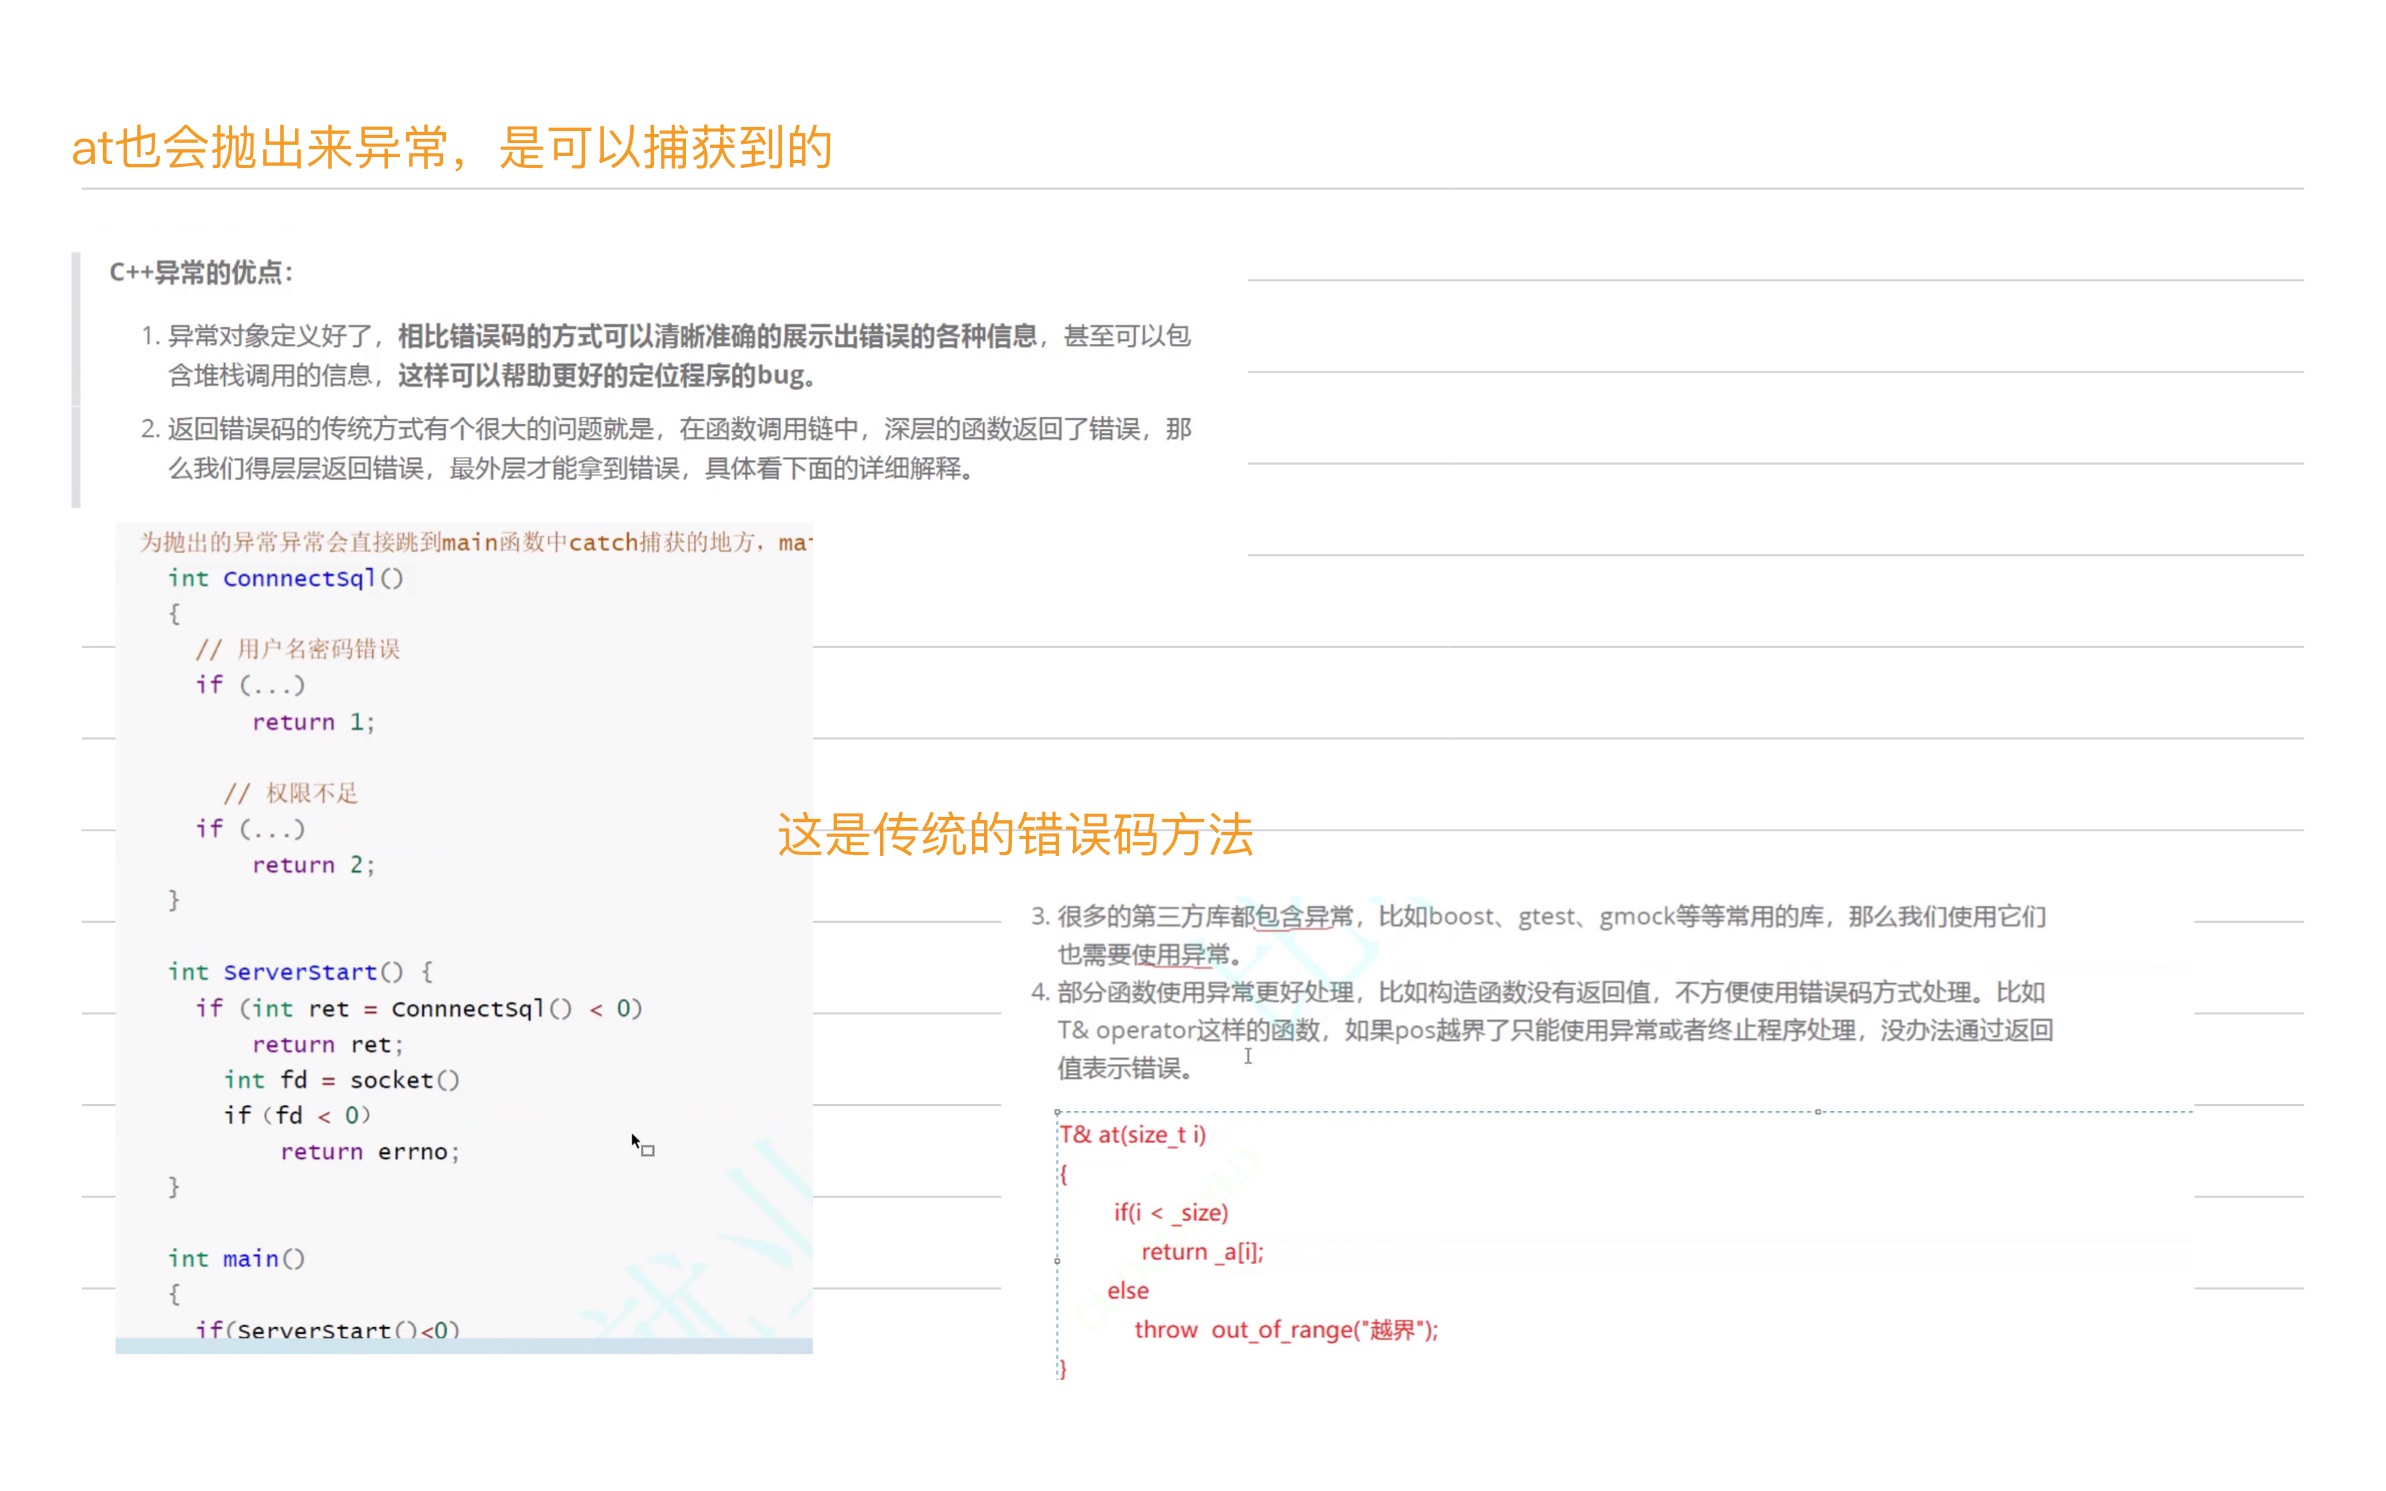Click the top-middle handle of the selected text box

click(1817, 1112)
